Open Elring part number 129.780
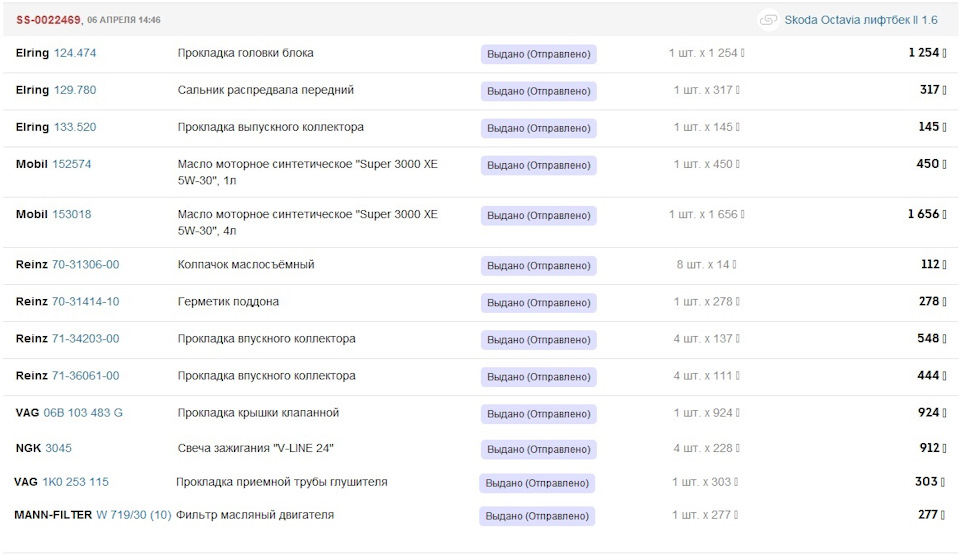 point(75,90)
